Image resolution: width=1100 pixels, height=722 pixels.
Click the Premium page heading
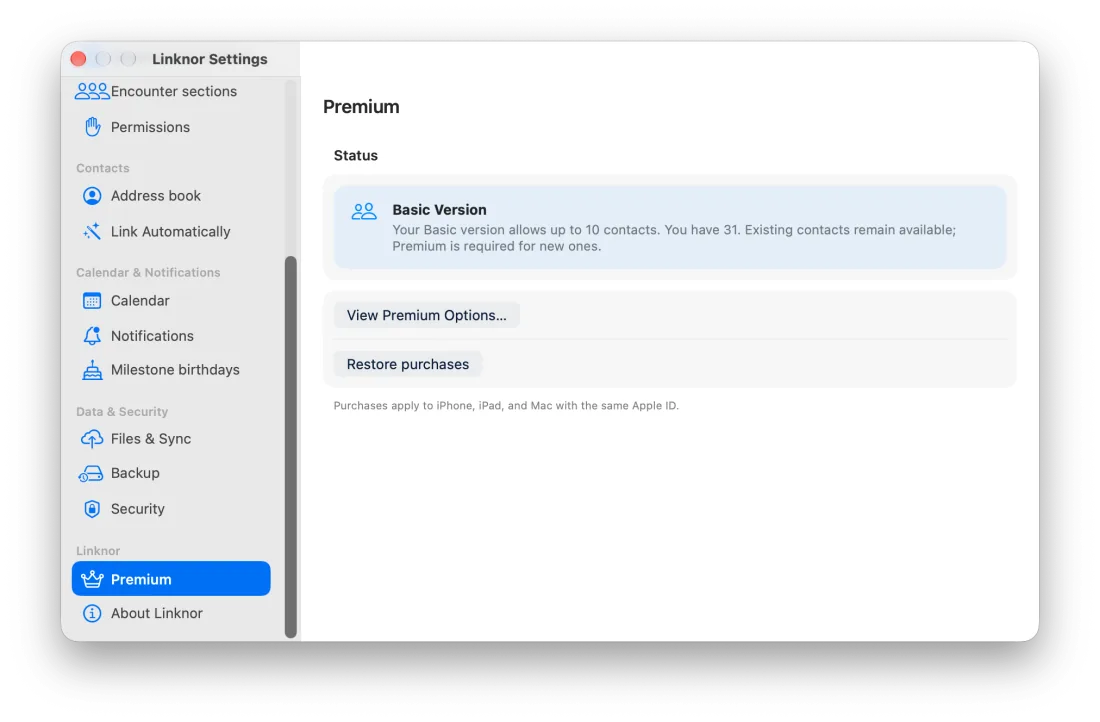click(361, 107)
